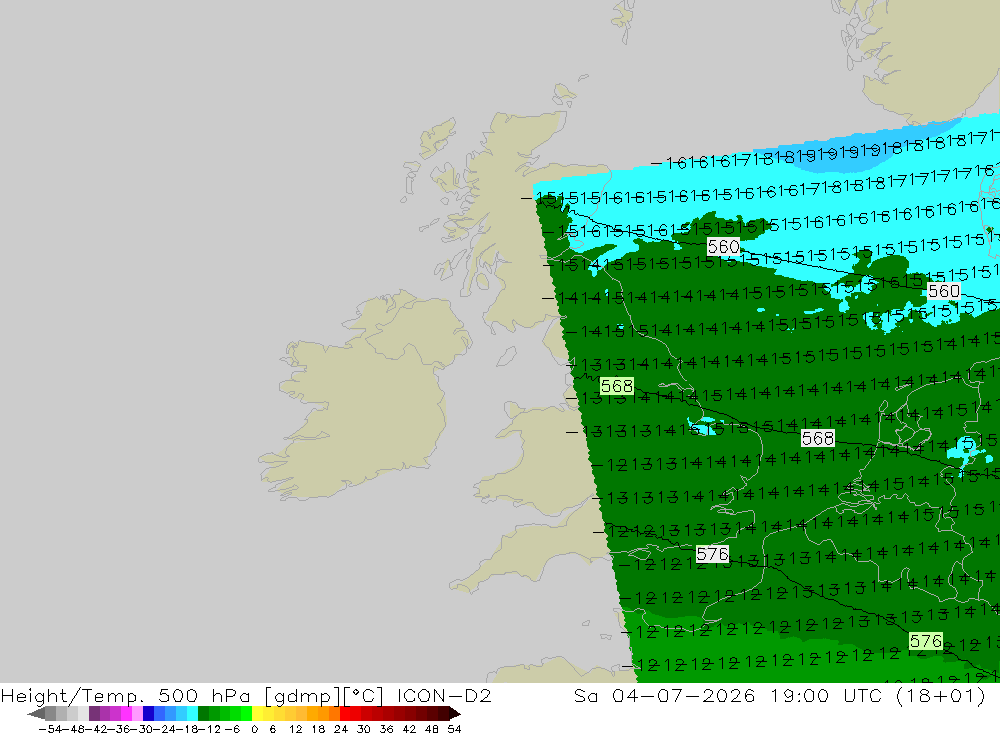Click the dark purple legend swatch
Screen dimensions: 1000x733
(x=94, y=714)
